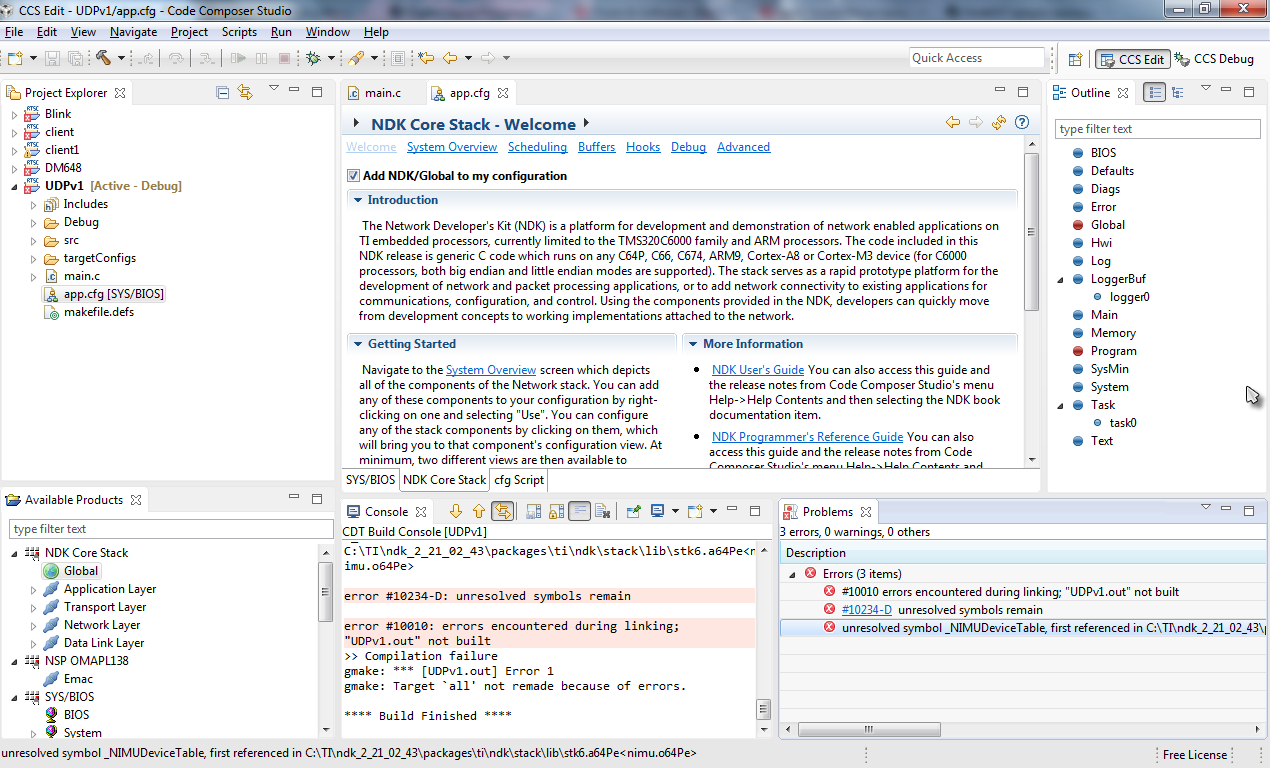Viewport: 1270px width, 768px height.
Task: Click the New project icon in main toolbar
Action: (15, 58)
